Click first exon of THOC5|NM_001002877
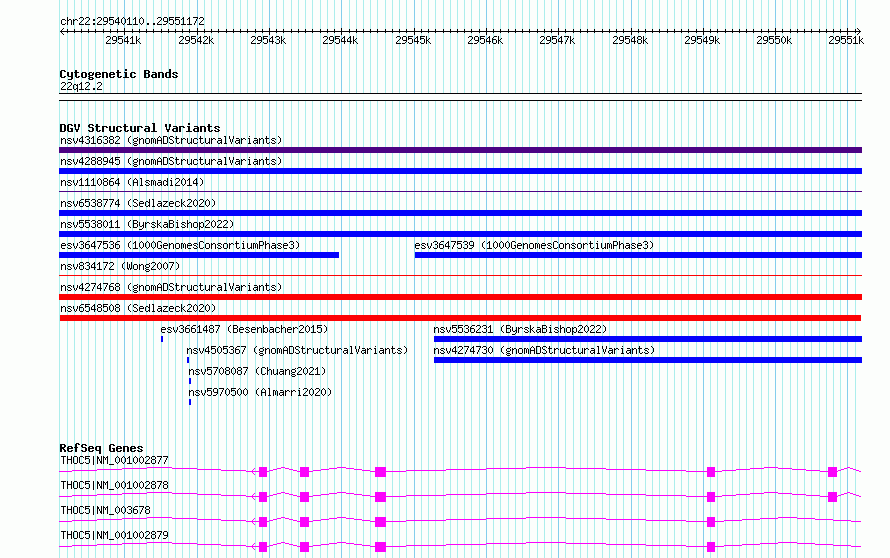This screenshot has width=890, height=558. (263, 472)
